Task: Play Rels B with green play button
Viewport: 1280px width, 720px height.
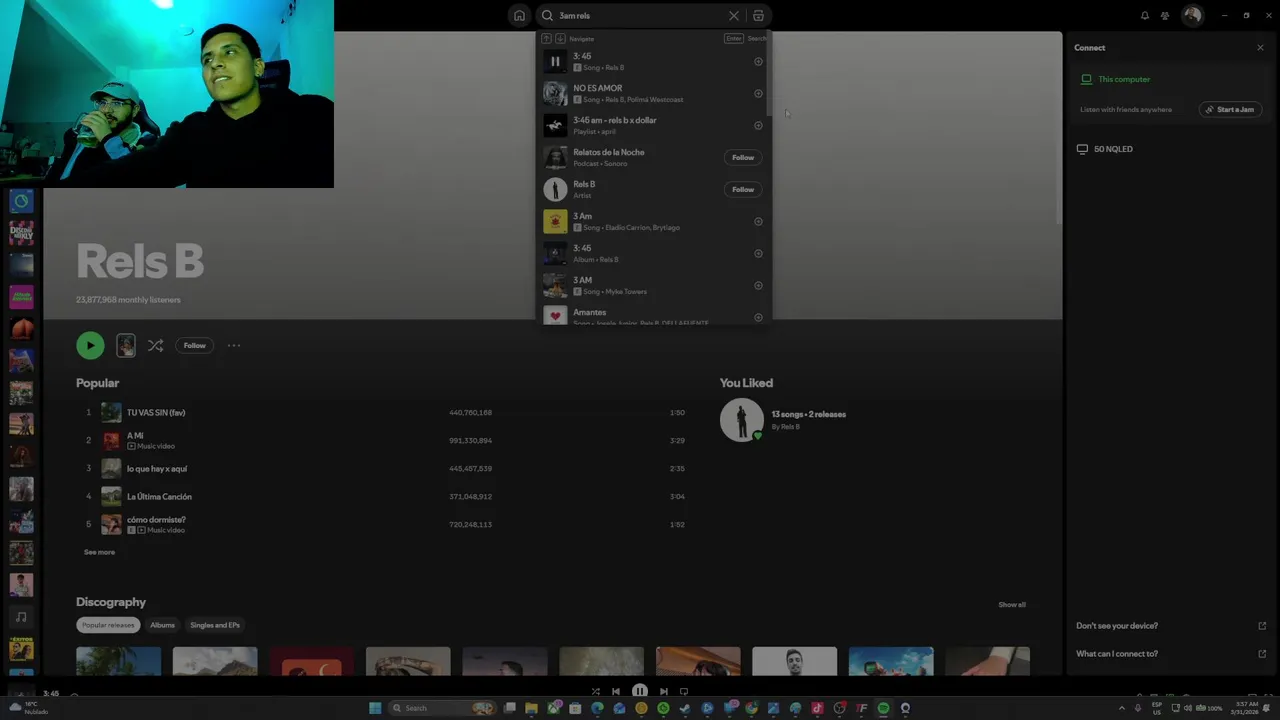Action: 90,345
